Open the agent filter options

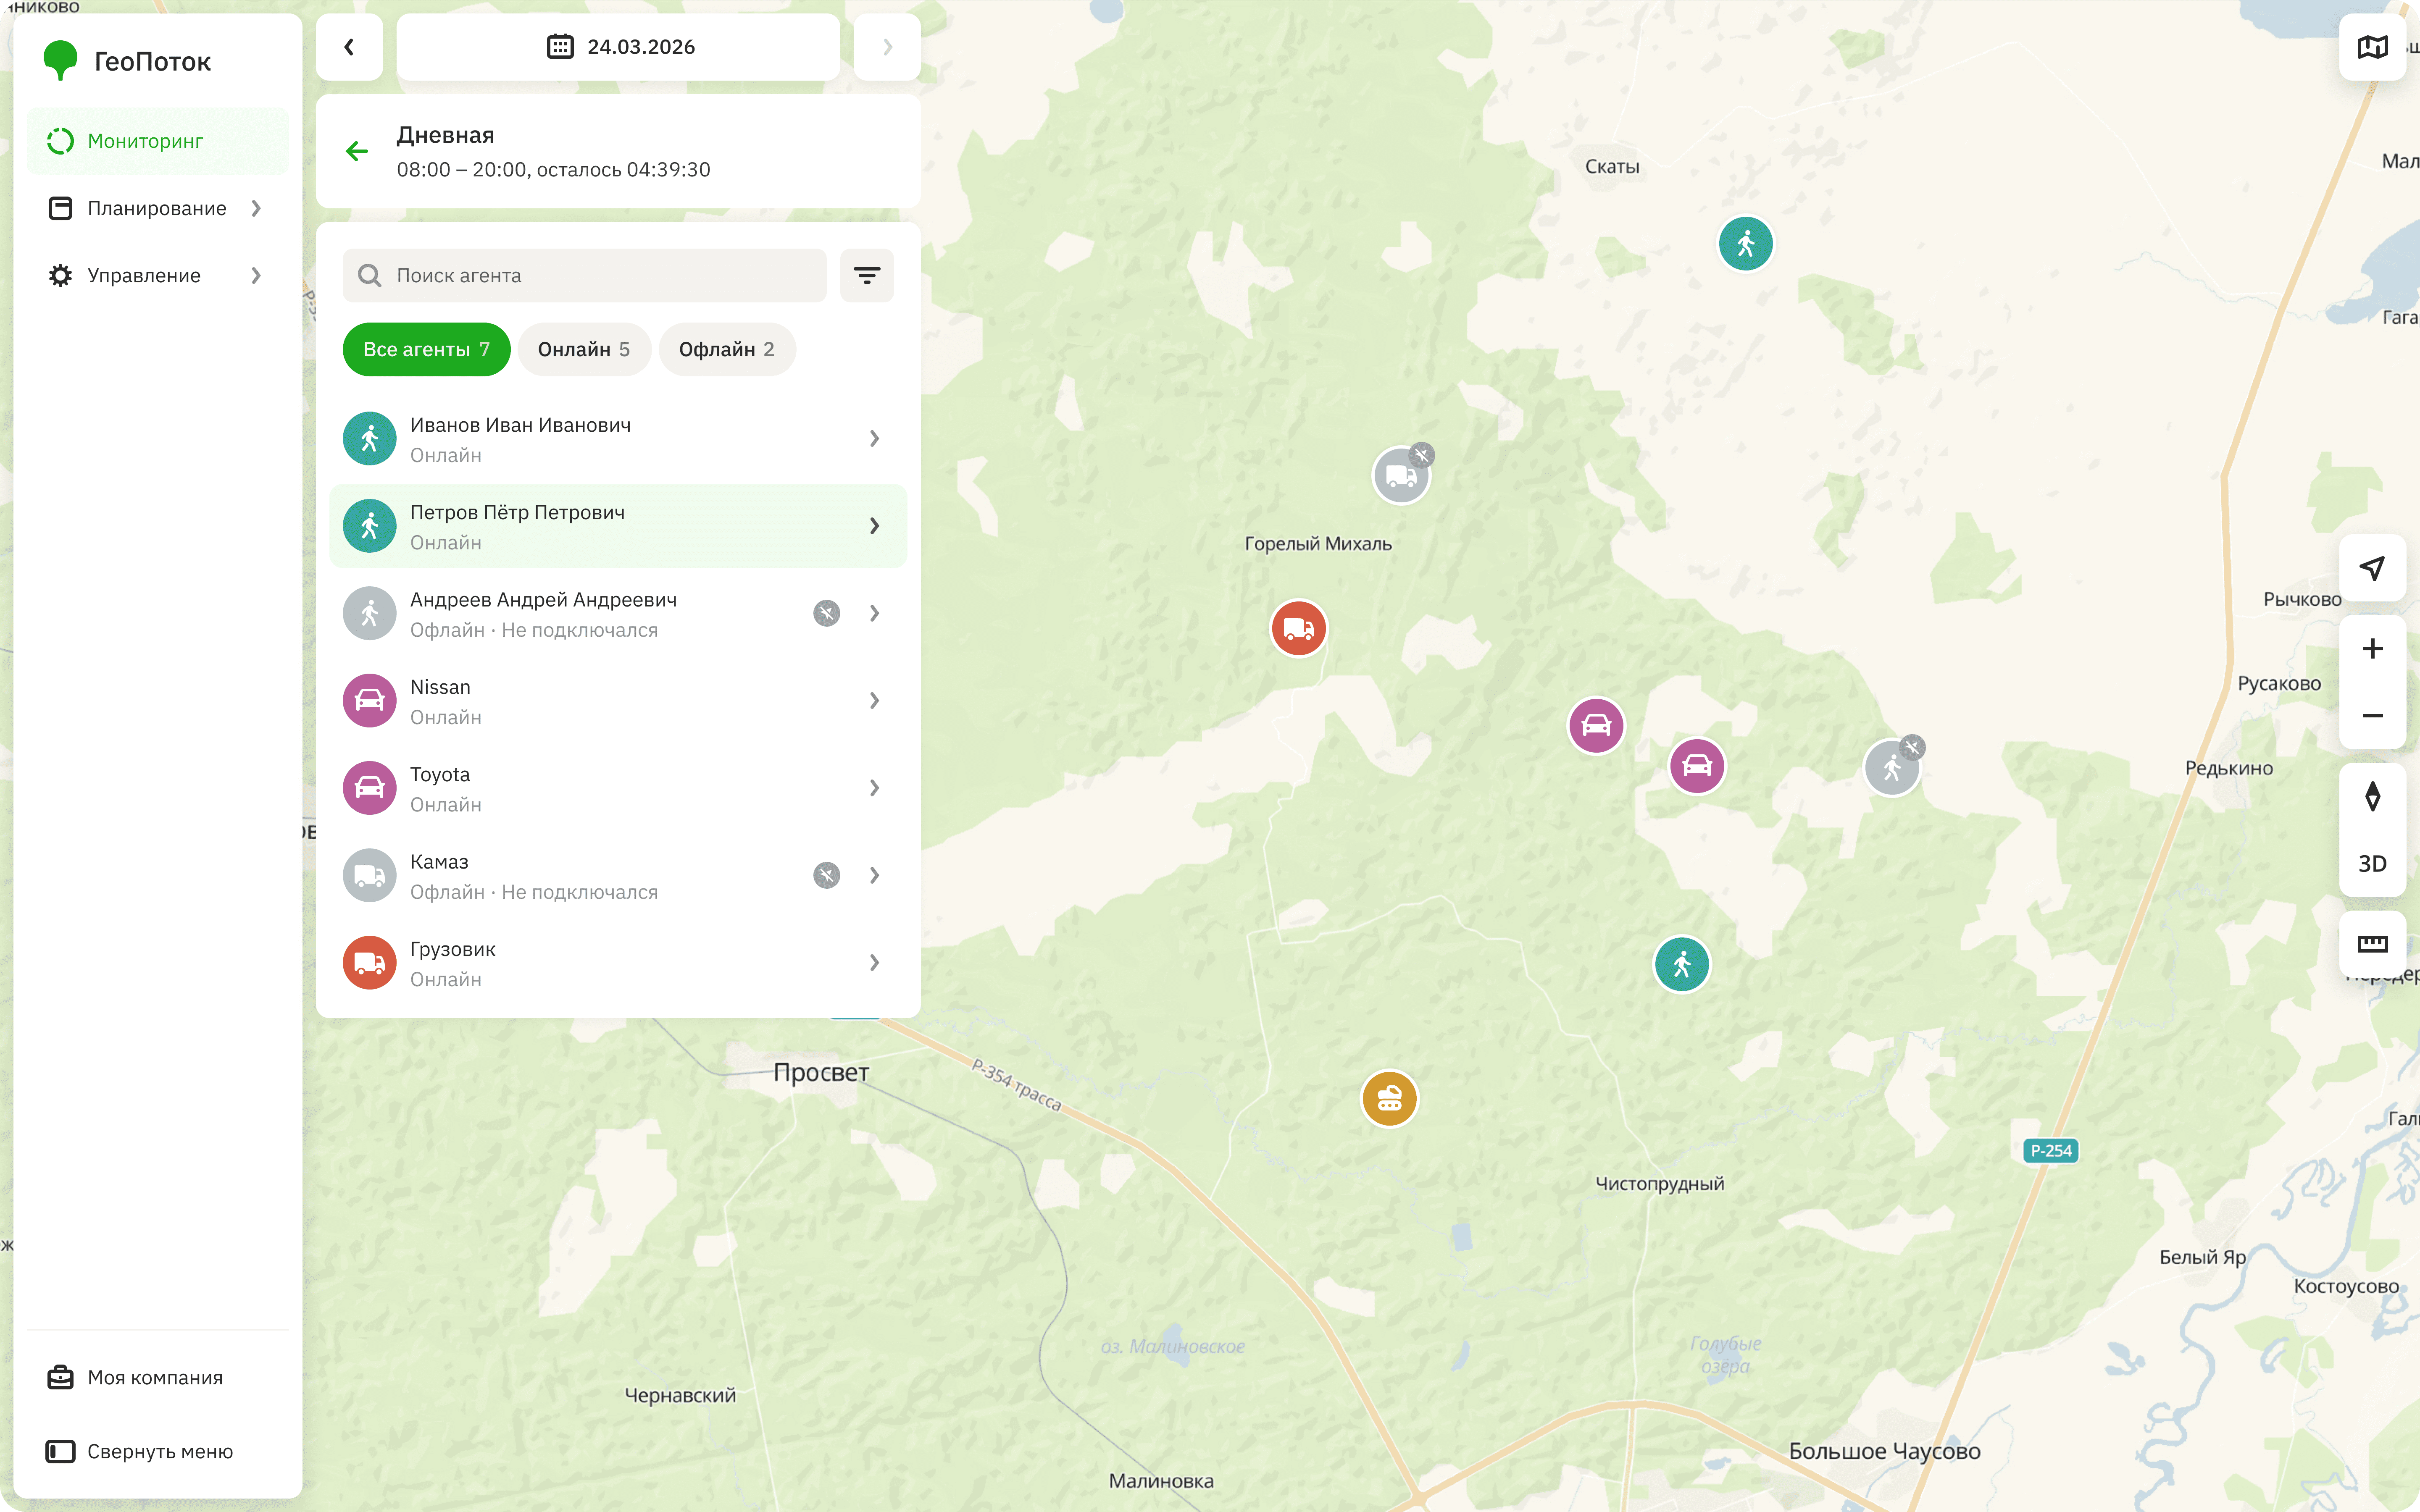pyautogui.click(x=867, y=275)
